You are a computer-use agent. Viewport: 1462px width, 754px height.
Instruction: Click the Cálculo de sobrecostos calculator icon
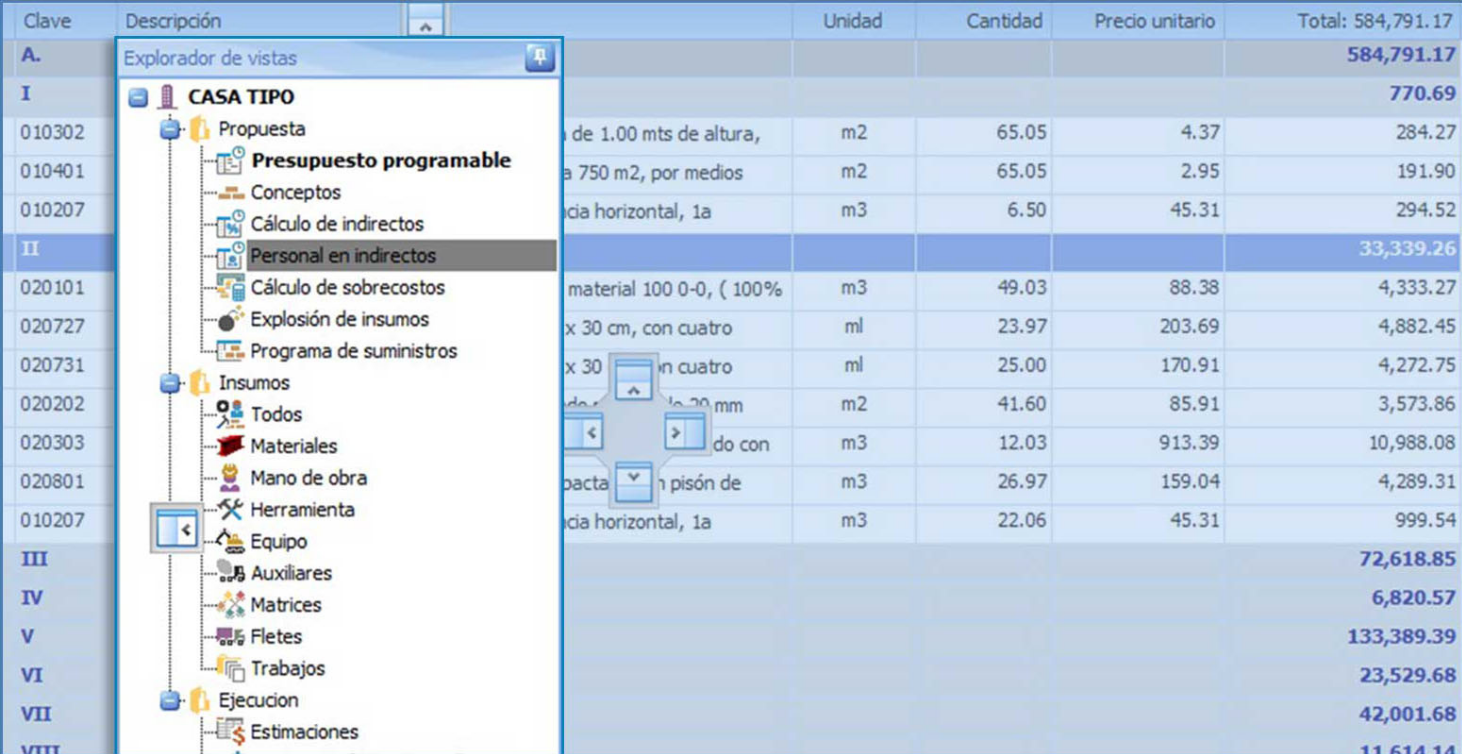[x=231, y=288]
